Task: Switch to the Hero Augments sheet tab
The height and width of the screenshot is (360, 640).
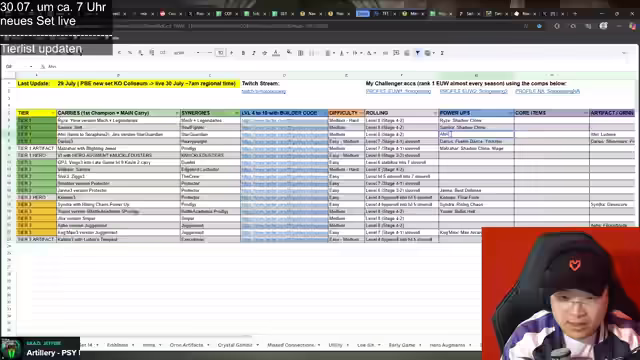Action: click(447, 345)
